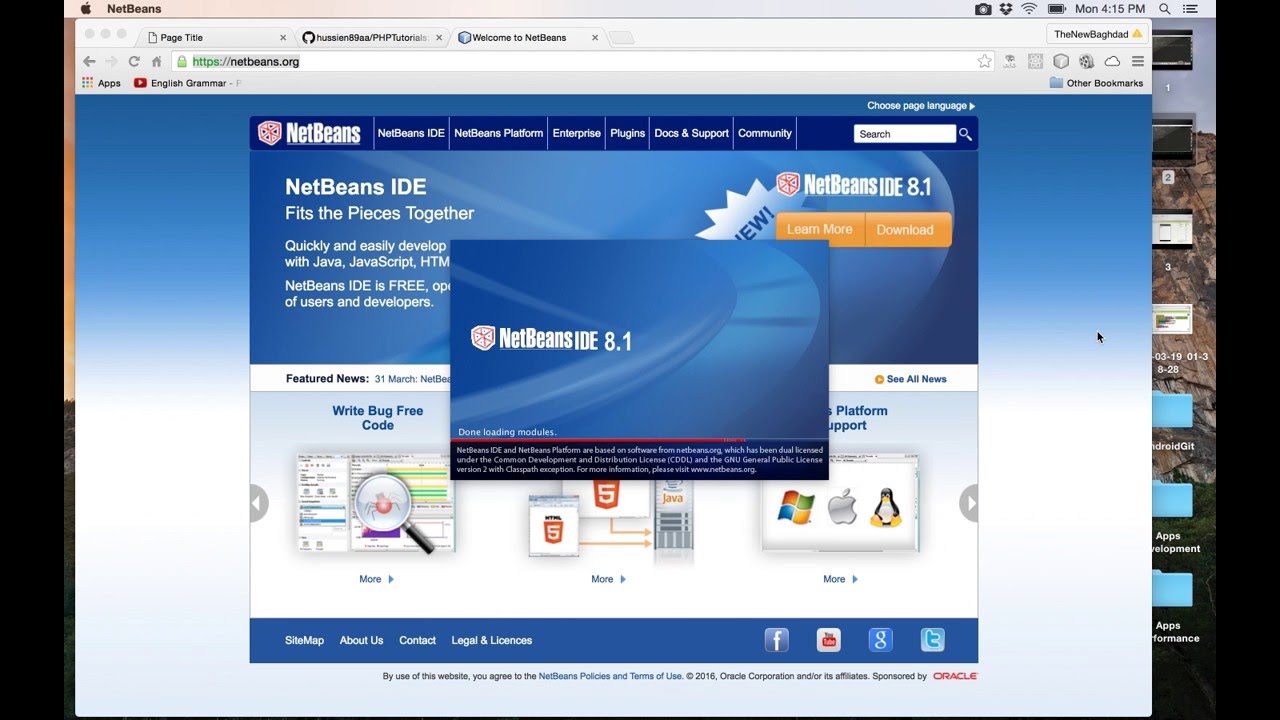Click the camera icon in menu bar

point(983,9)
